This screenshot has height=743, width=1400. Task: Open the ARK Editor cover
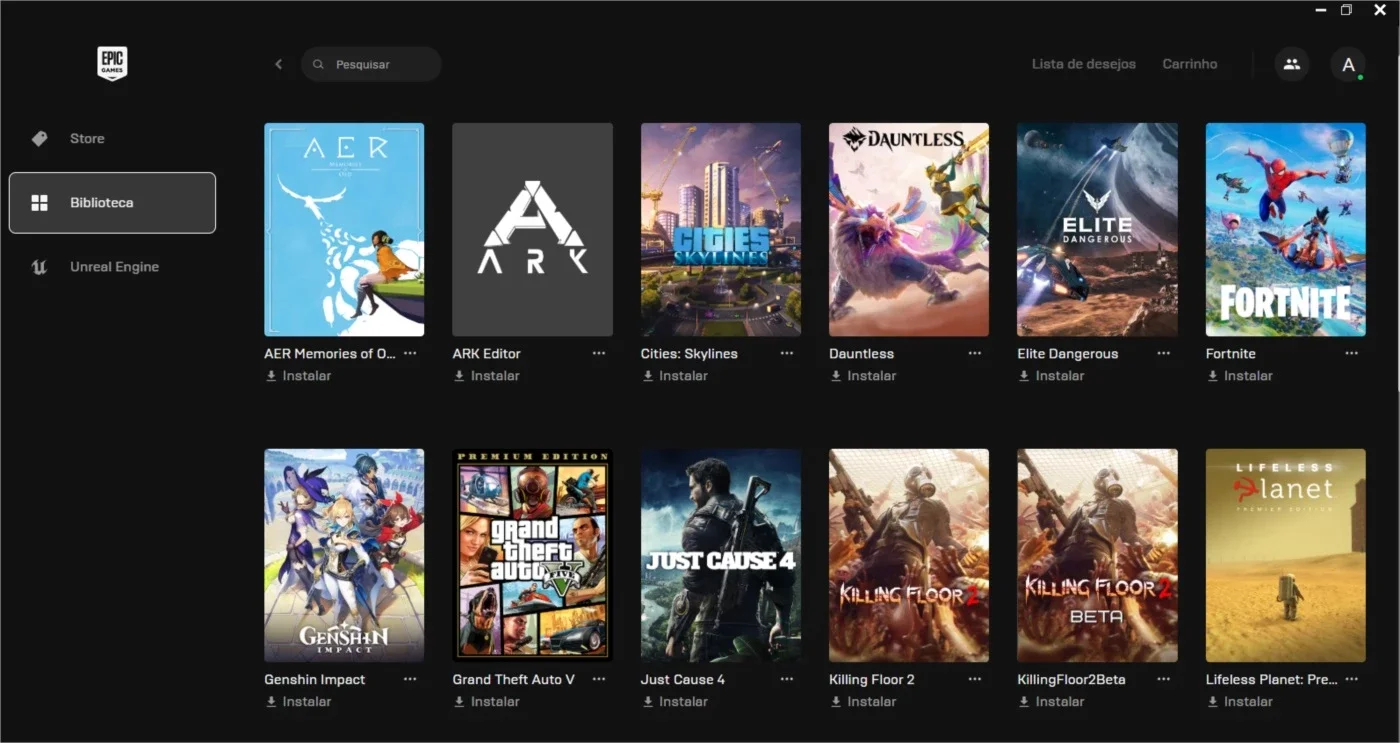click(532, 229)
